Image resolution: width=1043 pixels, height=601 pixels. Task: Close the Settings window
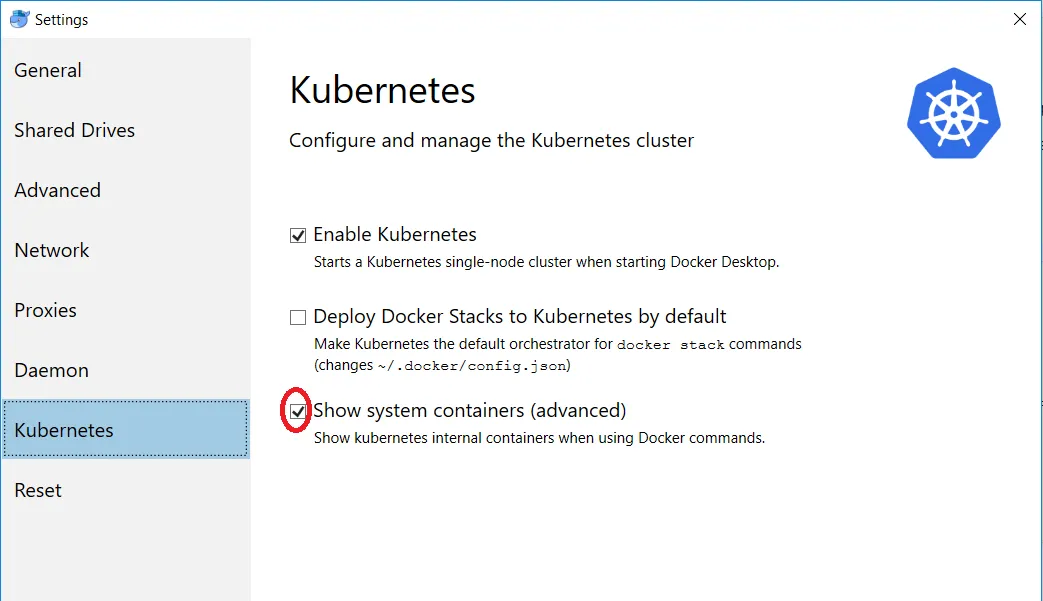1019,19
